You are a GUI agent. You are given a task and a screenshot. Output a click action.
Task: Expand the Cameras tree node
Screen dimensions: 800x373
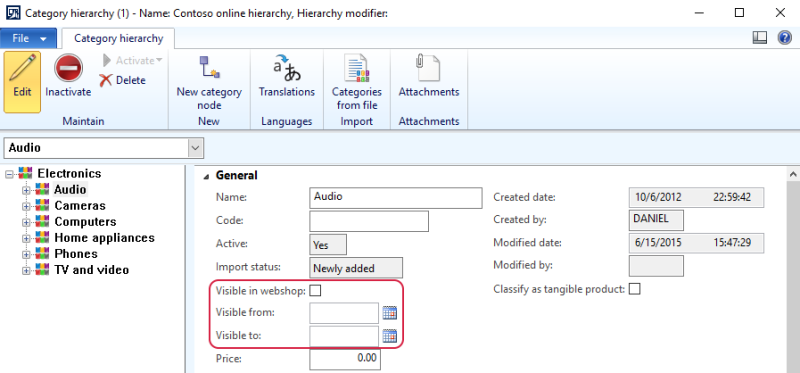[x=27, y=206]
